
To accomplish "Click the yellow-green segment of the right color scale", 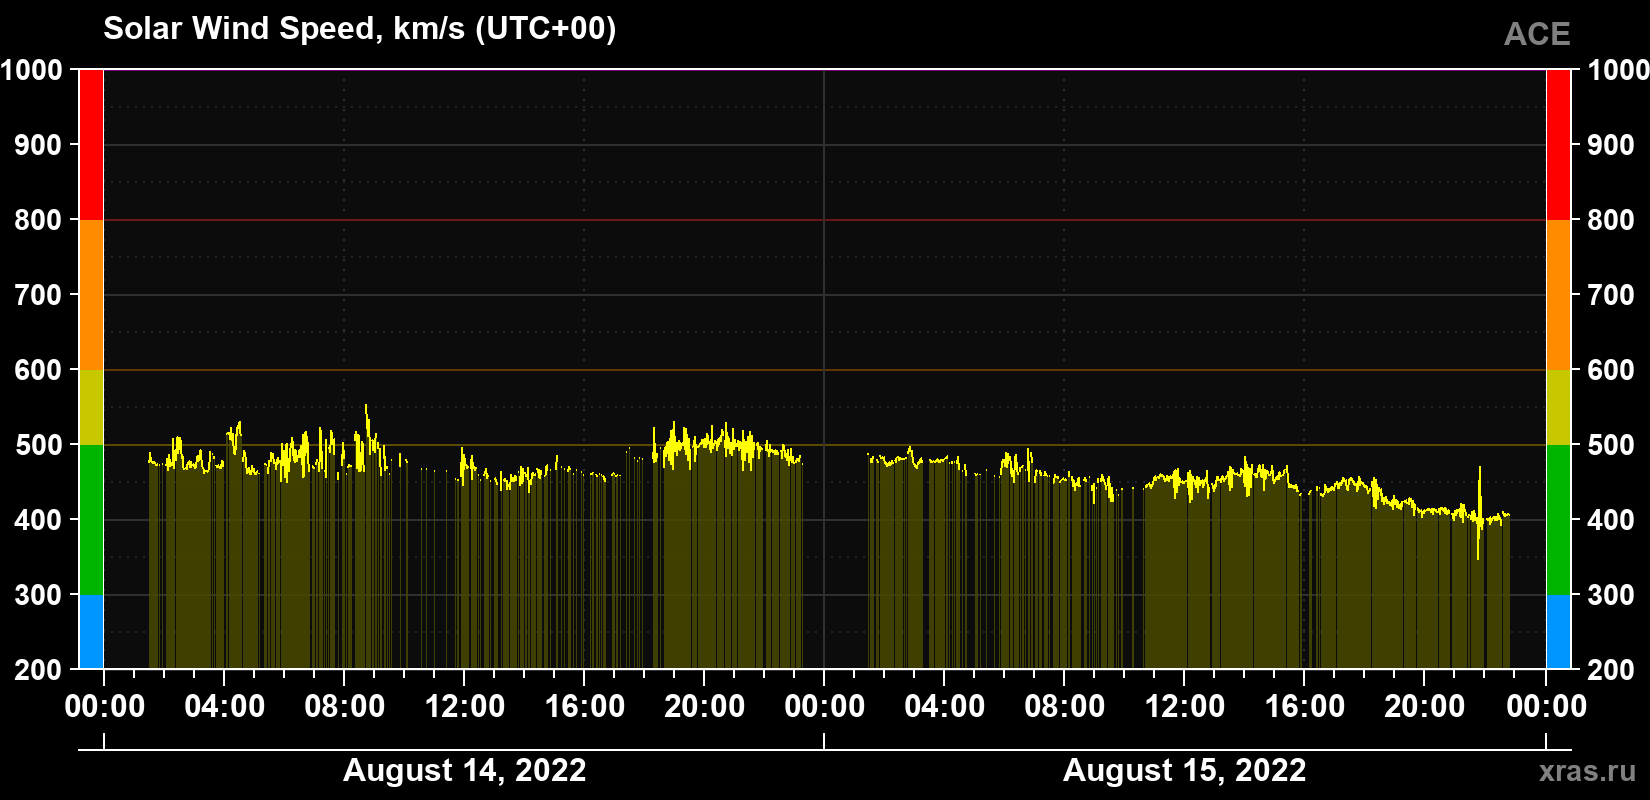I will (1558, 407).
